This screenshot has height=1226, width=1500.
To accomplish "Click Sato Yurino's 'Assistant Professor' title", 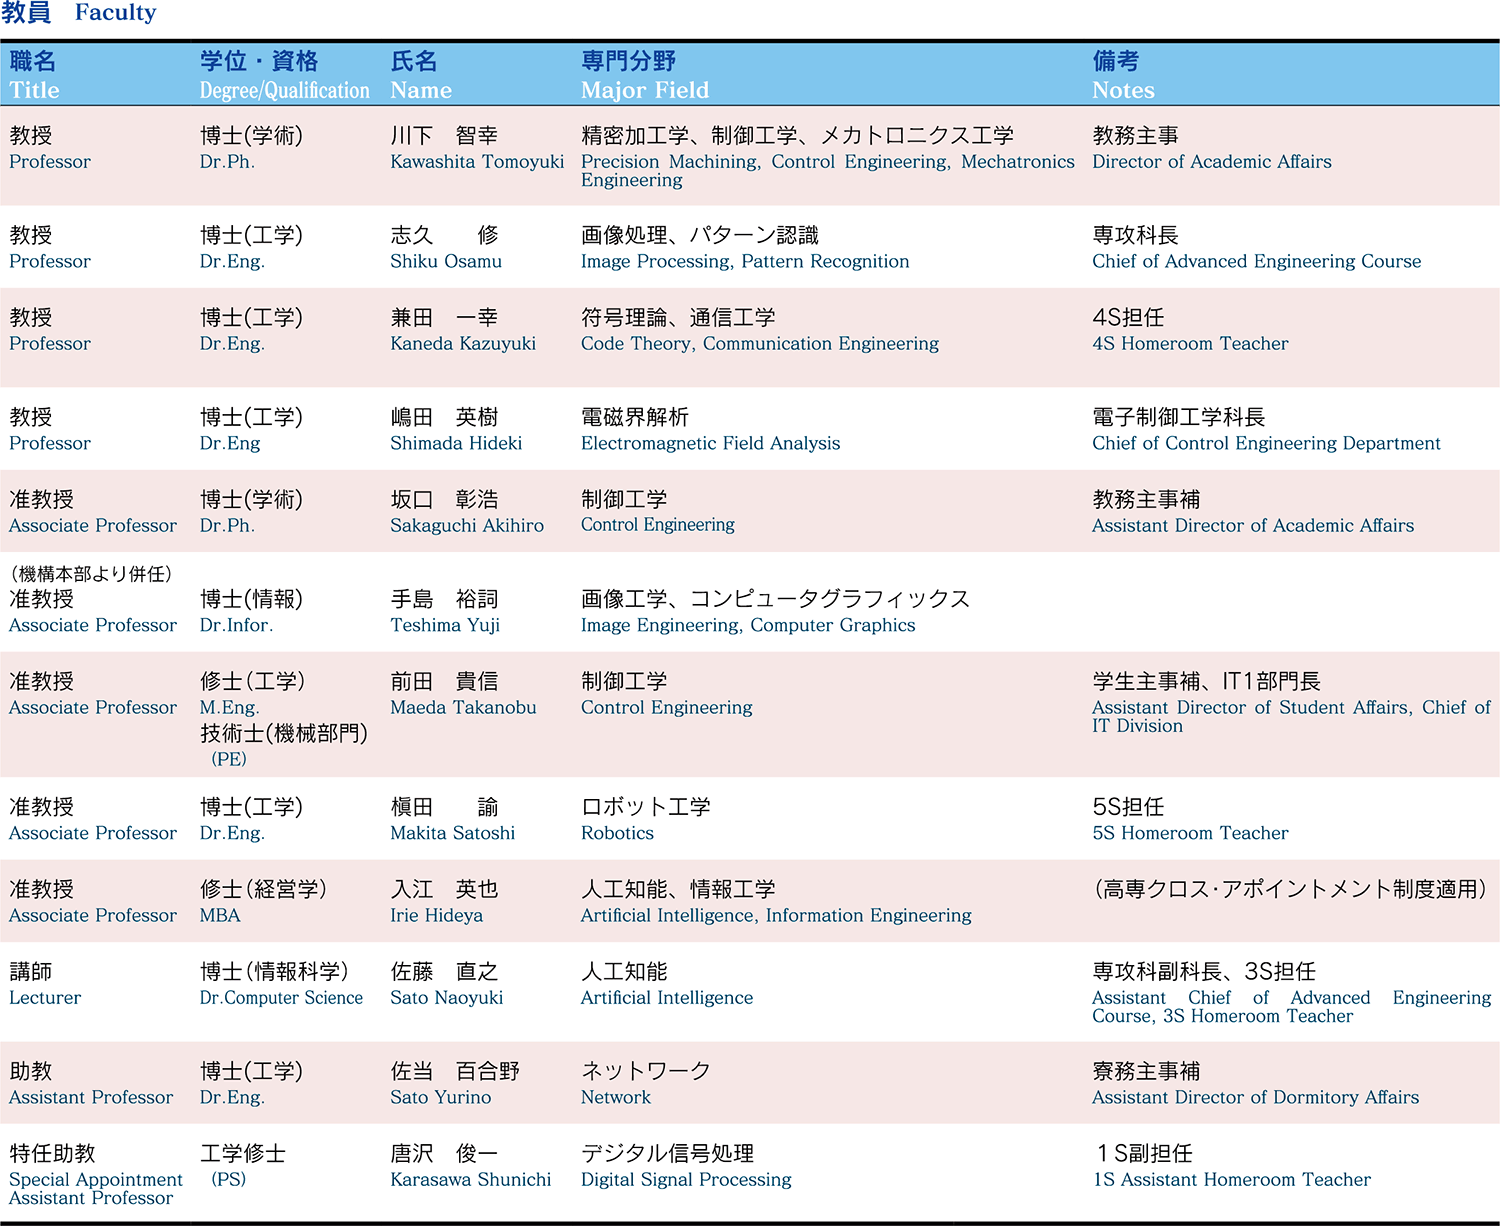I will tap(91, 1098).
